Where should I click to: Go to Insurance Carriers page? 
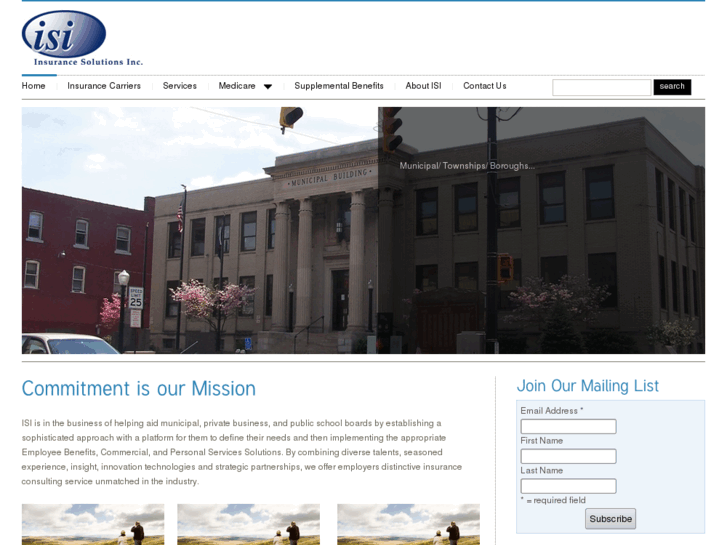tap(104, 86)
